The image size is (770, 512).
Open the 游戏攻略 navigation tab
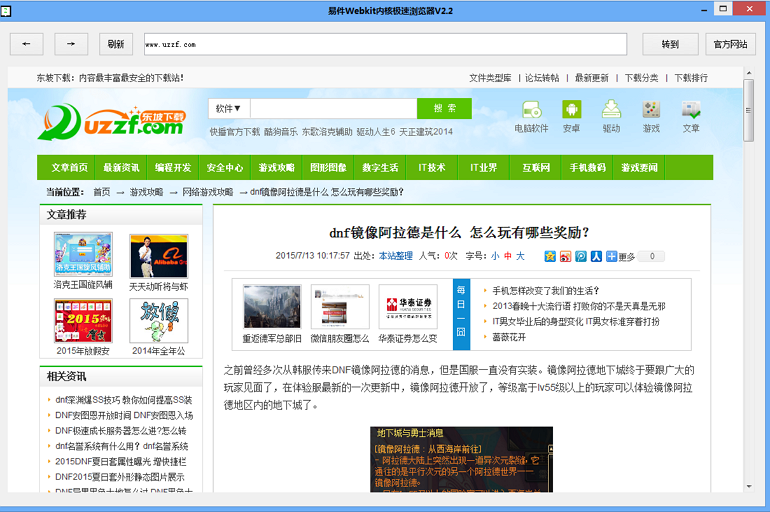(x=277, y=168)
